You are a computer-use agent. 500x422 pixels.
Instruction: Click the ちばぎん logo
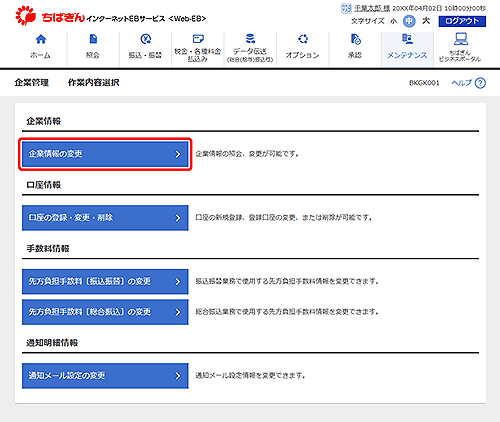[x=50, y=16]
